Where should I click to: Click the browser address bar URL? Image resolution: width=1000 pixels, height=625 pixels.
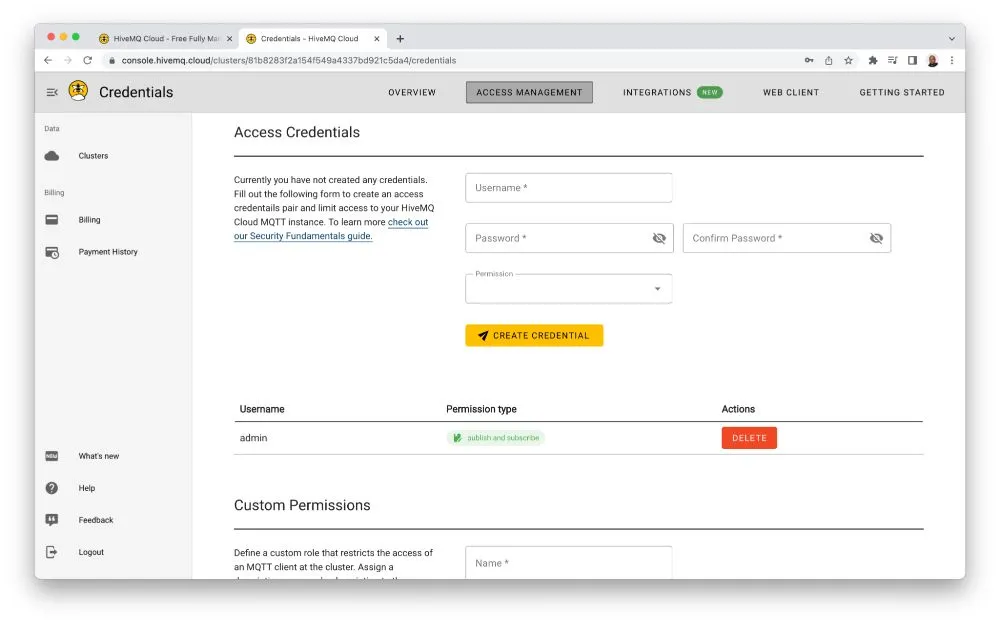pyautogui.click(x=289, y=61)
